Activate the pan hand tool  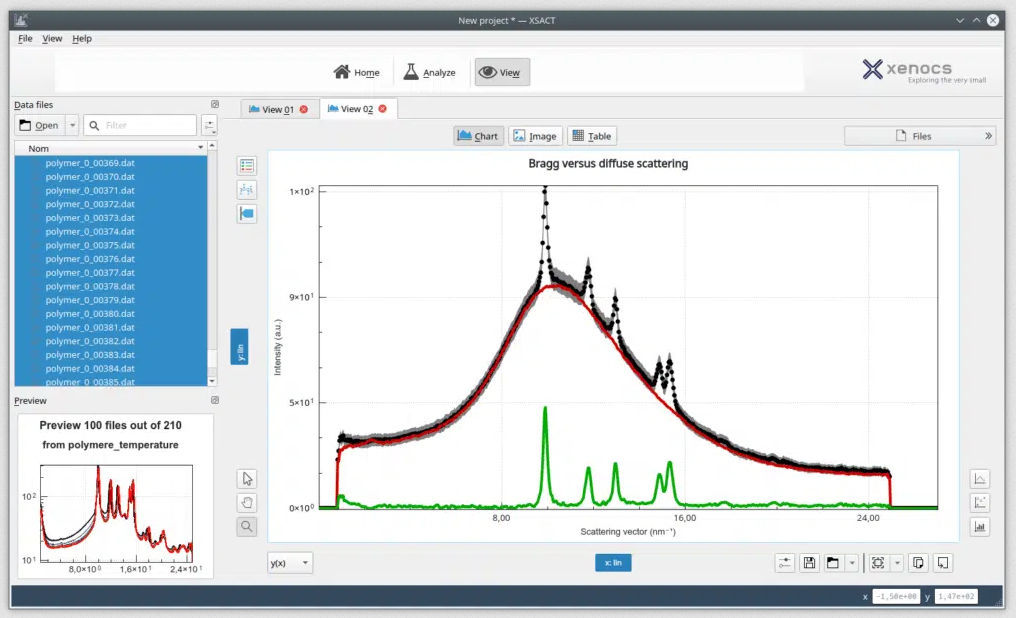click(x=247, y=502)
